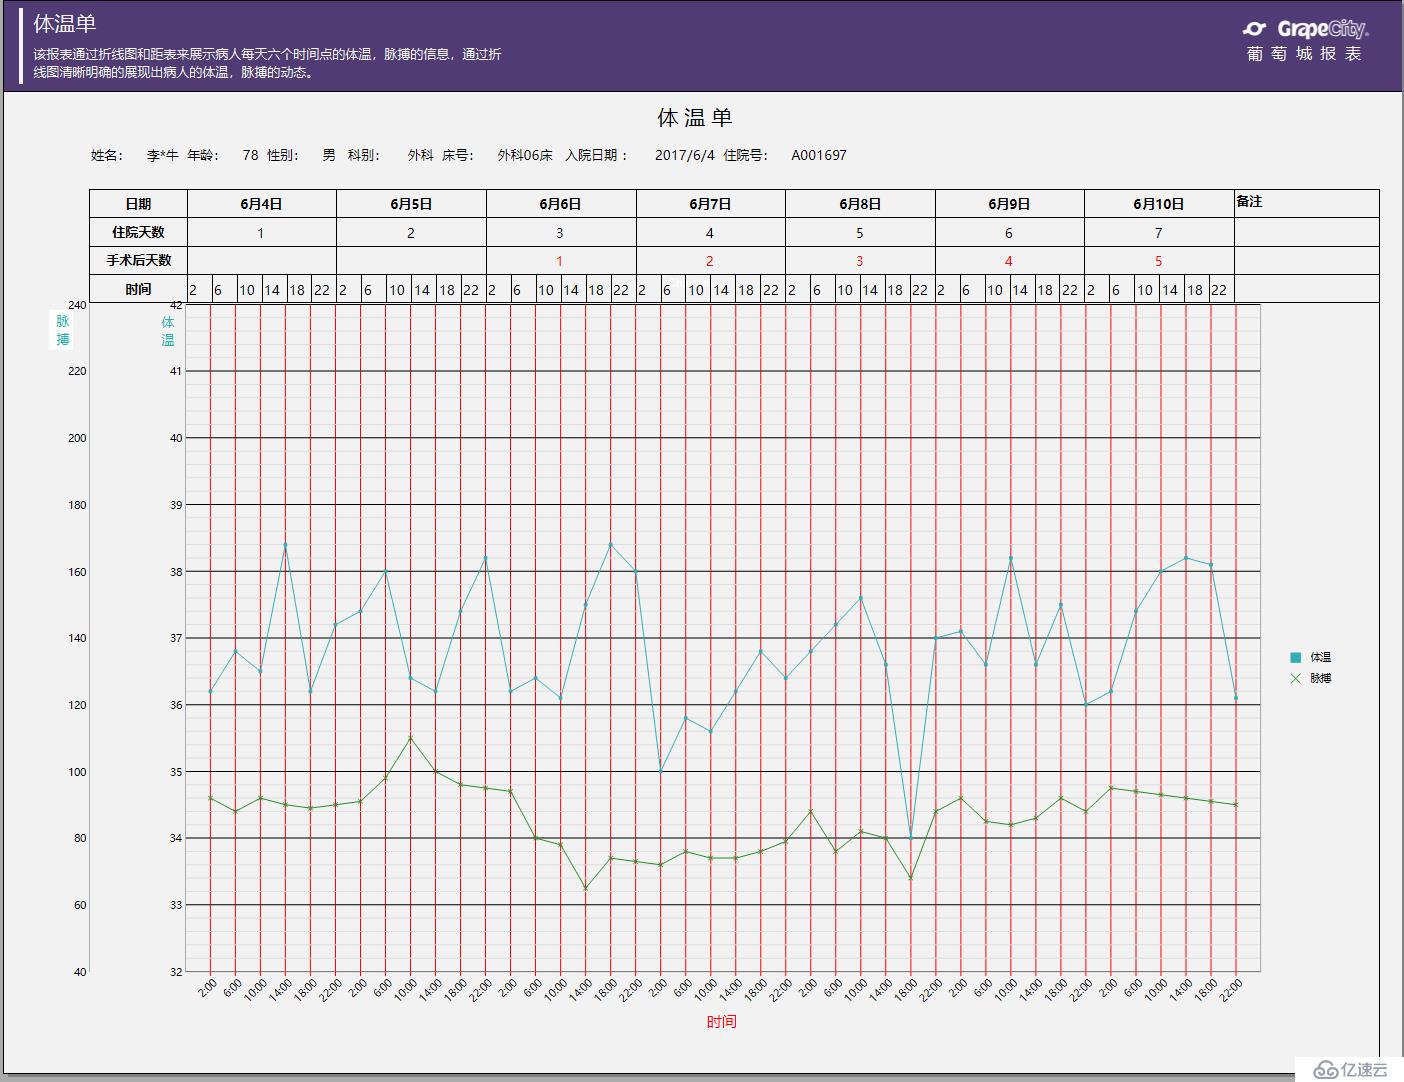Click the GrapeCity logo in the banner
The image size is (1404, 1082).
[x=1305, y=29]
